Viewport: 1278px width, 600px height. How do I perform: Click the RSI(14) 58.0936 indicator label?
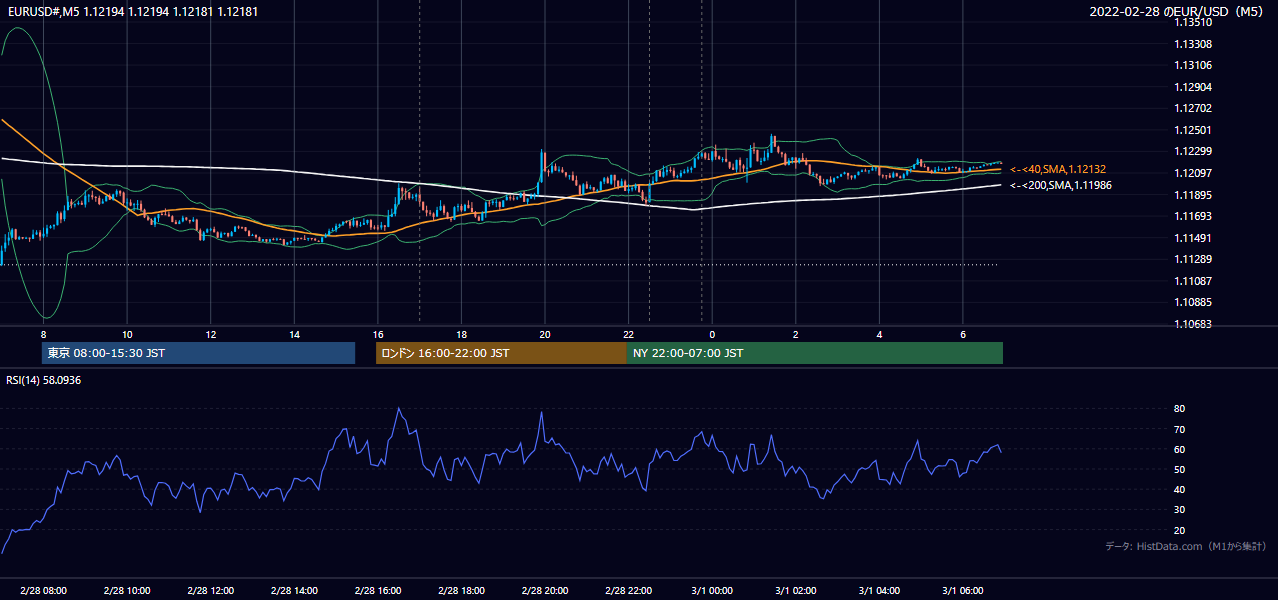(x=44, y=380)
